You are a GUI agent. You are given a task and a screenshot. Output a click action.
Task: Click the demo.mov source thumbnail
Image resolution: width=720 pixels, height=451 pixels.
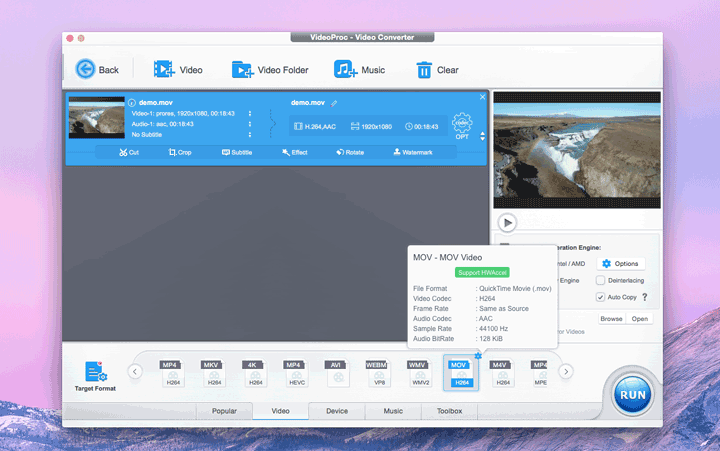pyautogui.click(x=96, y=118)
